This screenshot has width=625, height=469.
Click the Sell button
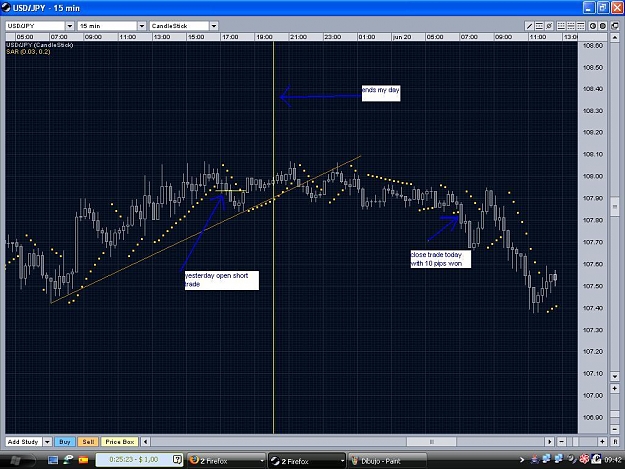[88, 442]
